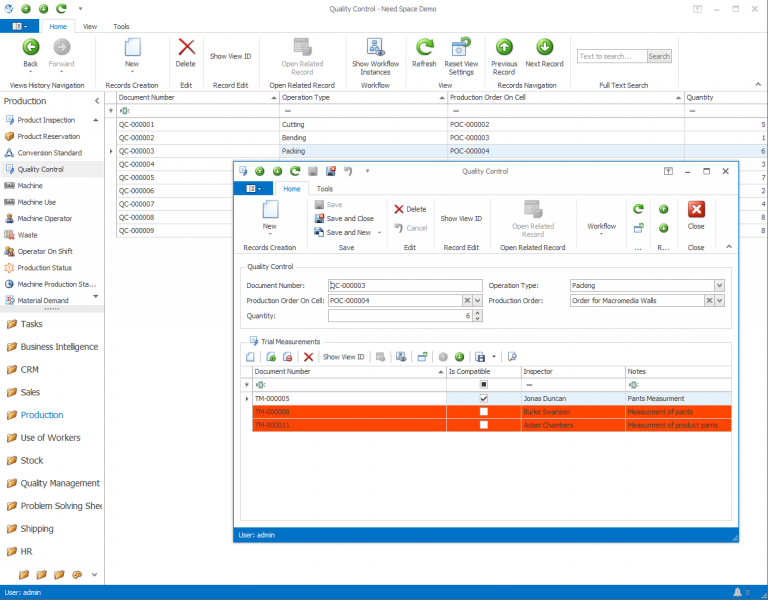Delete selected trial measurement with red X

point(308,356)
